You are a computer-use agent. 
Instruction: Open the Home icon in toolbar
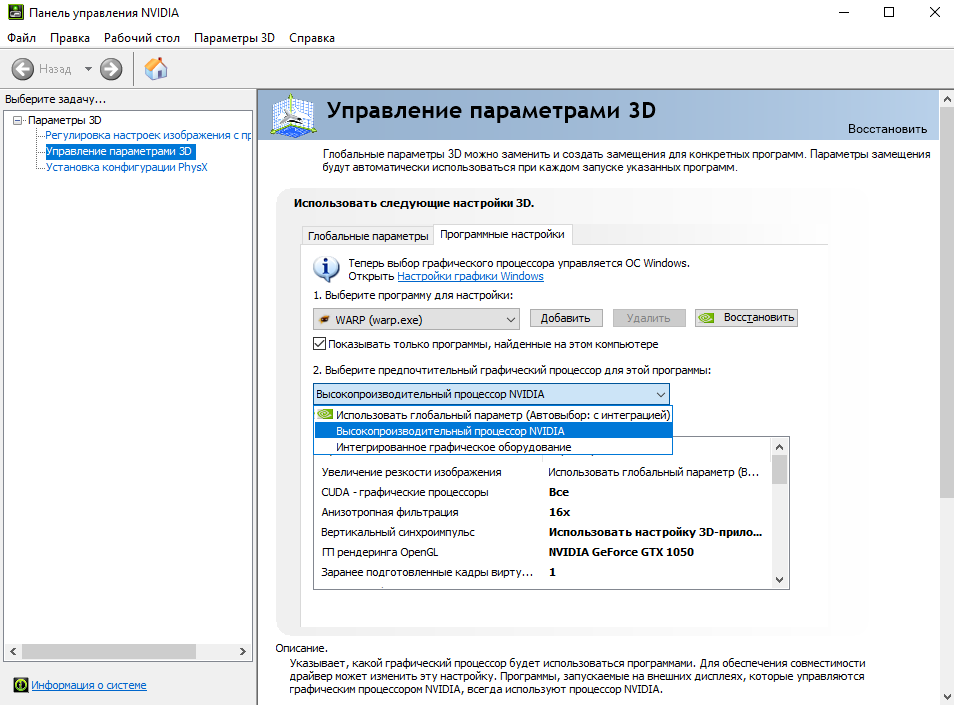click(156, 69)
